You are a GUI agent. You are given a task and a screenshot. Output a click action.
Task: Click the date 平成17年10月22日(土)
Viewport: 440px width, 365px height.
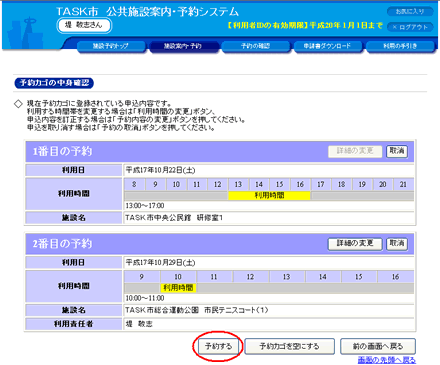[160, 170]
